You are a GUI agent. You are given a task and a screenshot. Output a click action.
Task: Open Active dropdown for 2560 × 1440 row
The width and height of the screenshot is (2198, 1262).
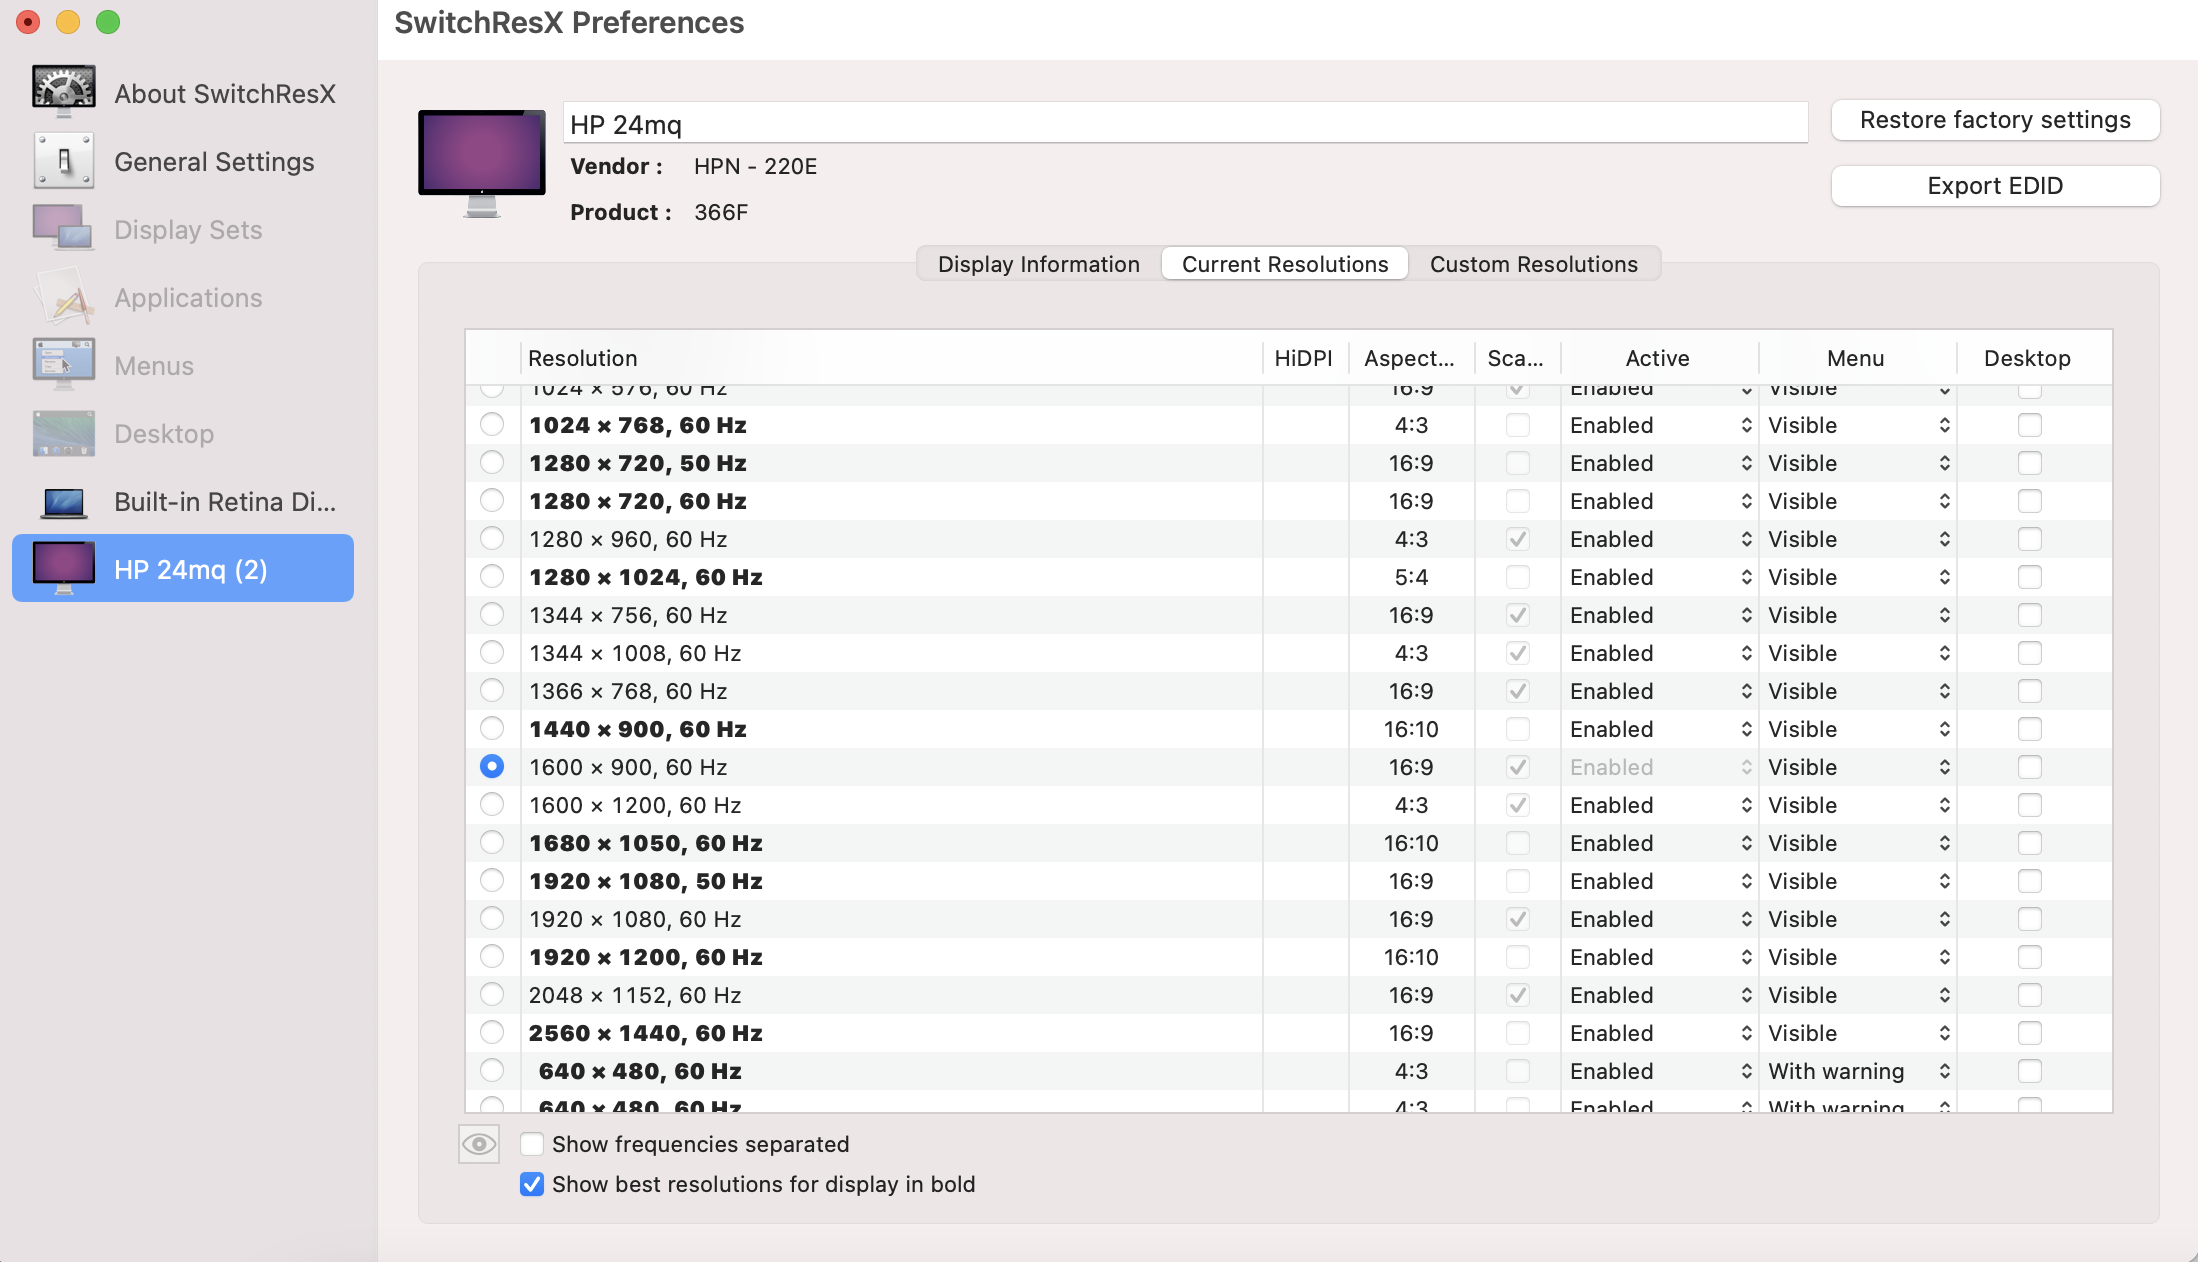click(1660, 1033)
